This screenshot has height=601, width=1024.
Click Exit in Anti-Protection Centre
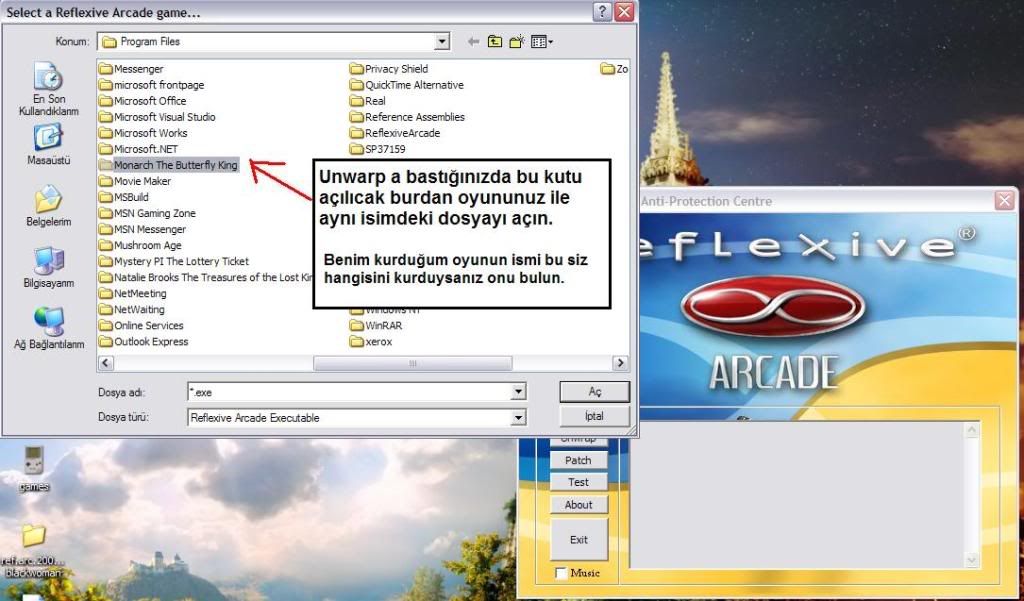pos(579,540)
